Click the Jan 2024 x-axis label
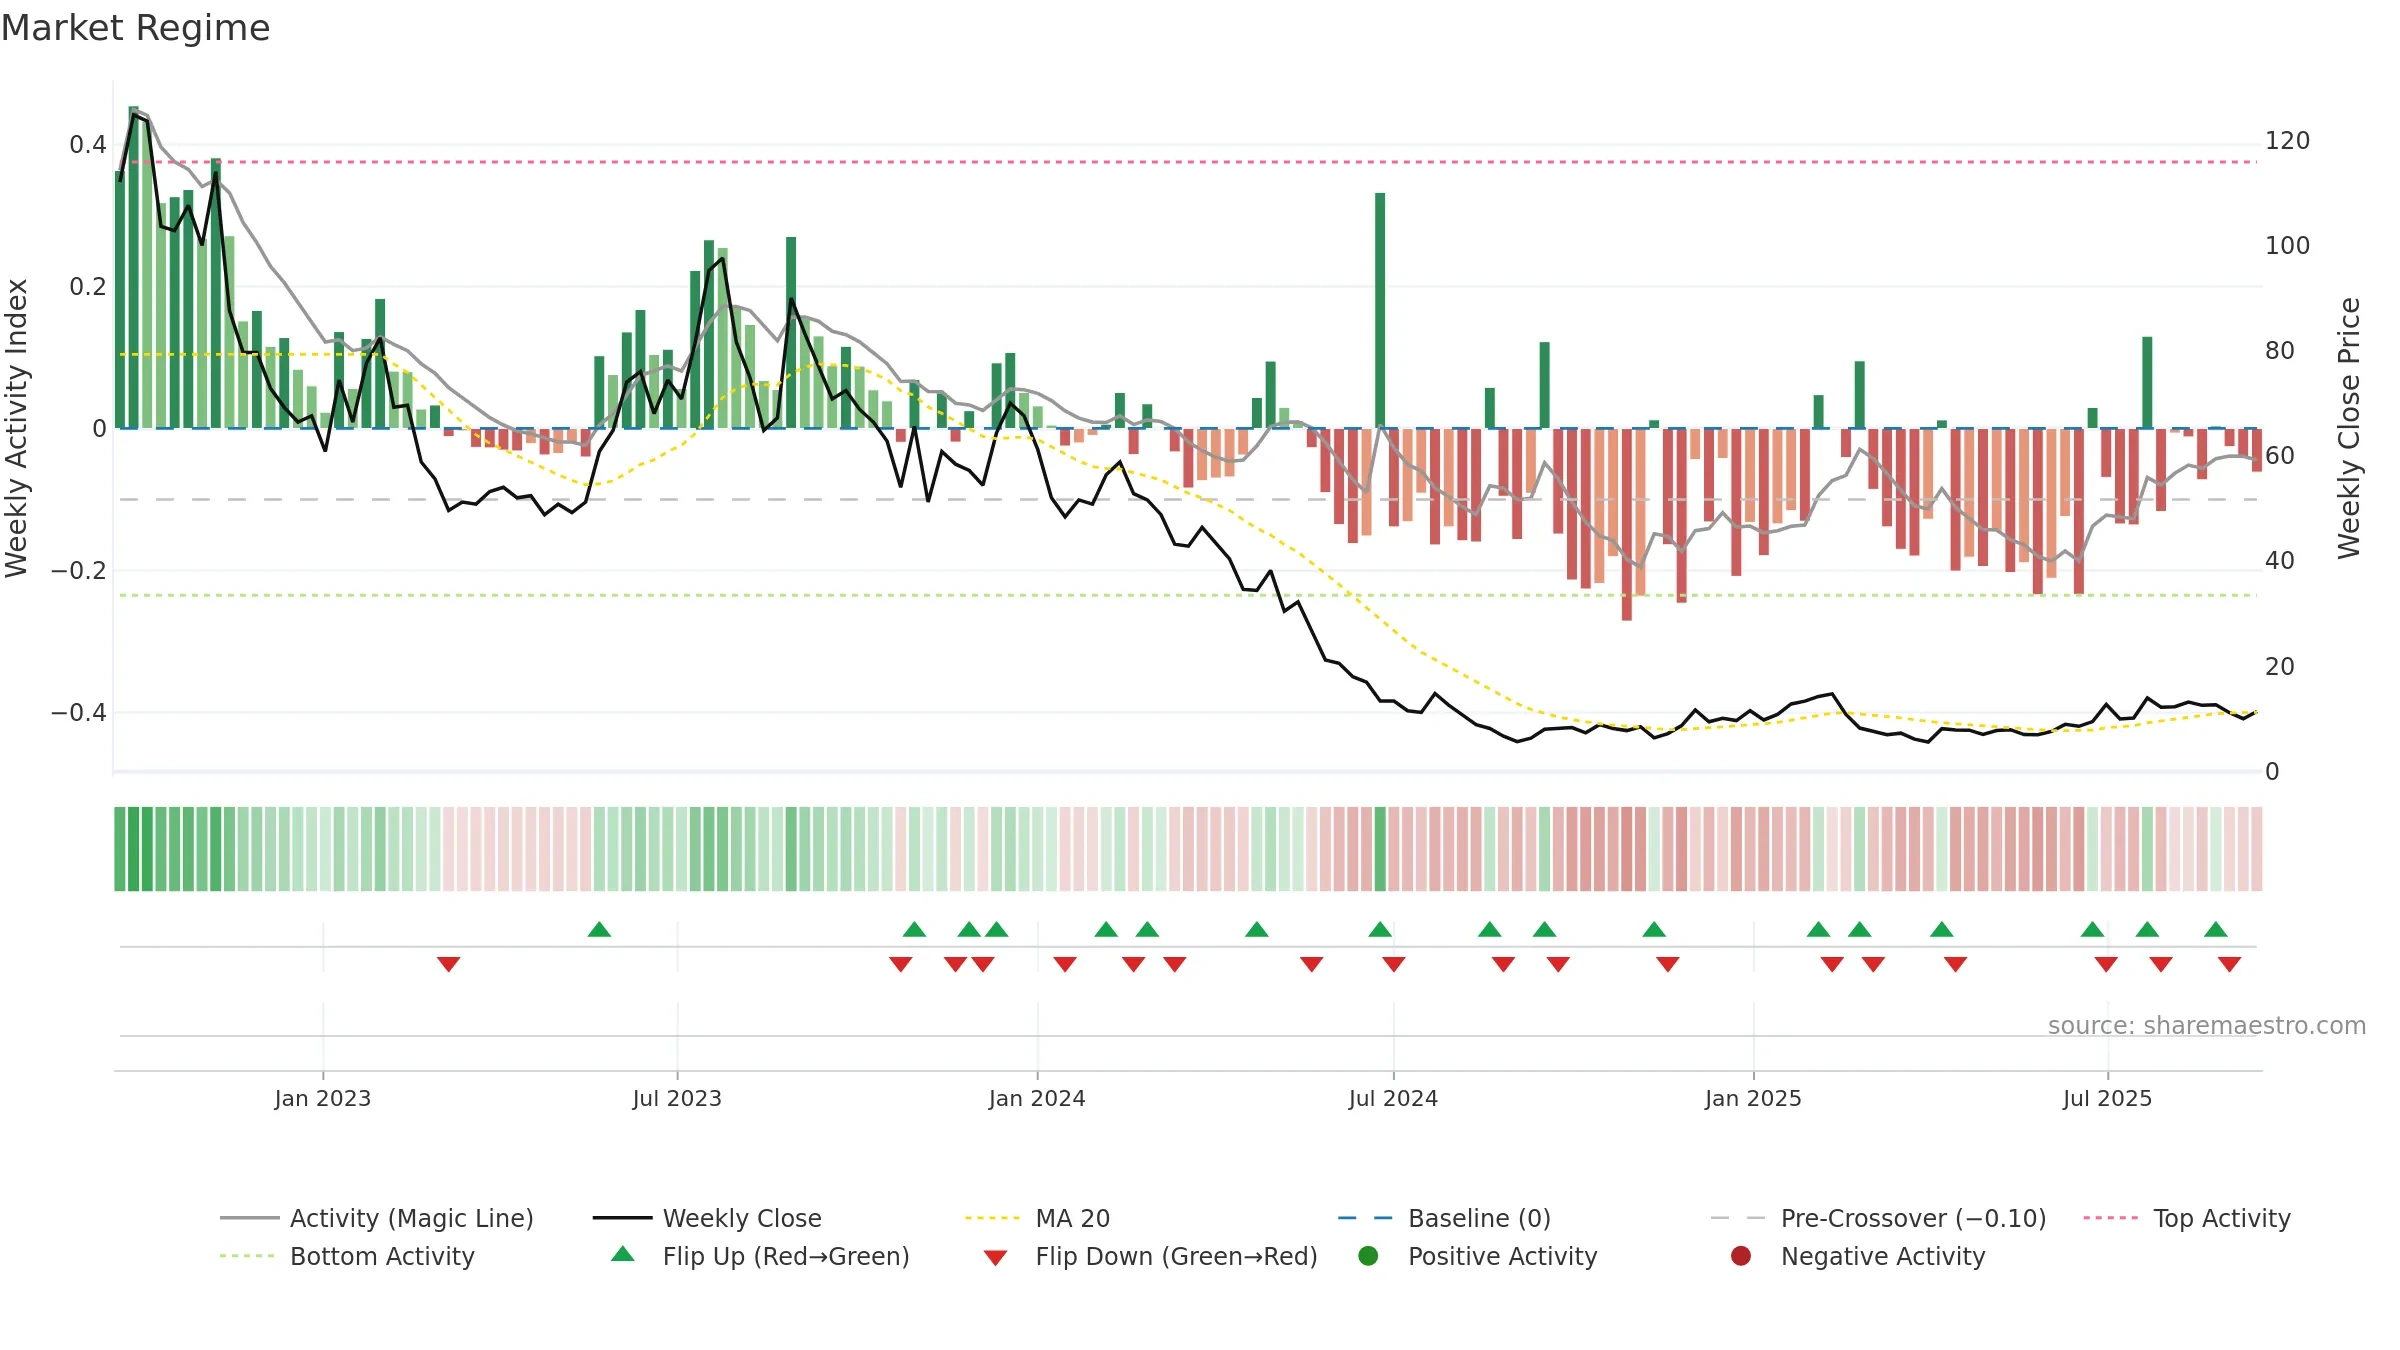Screen dimensions: 2400x1350 coord(1037,1098)
